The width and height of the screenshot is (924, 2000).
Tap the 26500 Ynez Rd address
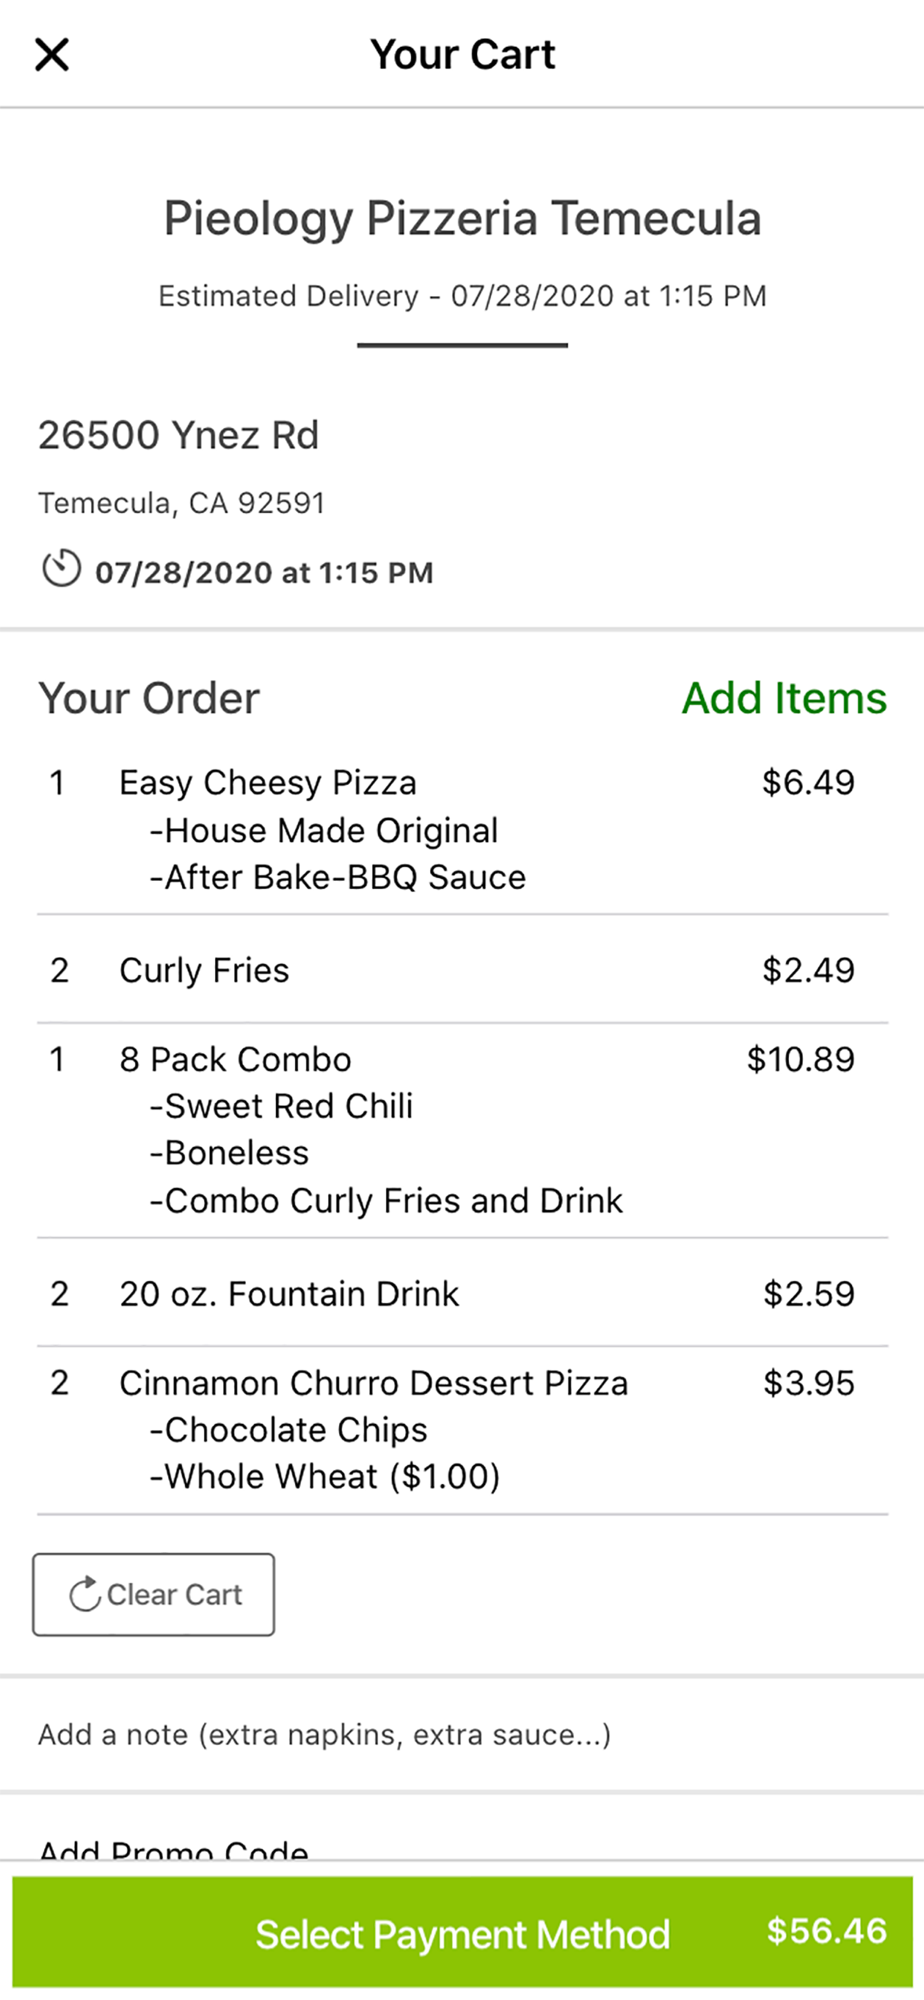pyautogui.click(x=178, y=436)
